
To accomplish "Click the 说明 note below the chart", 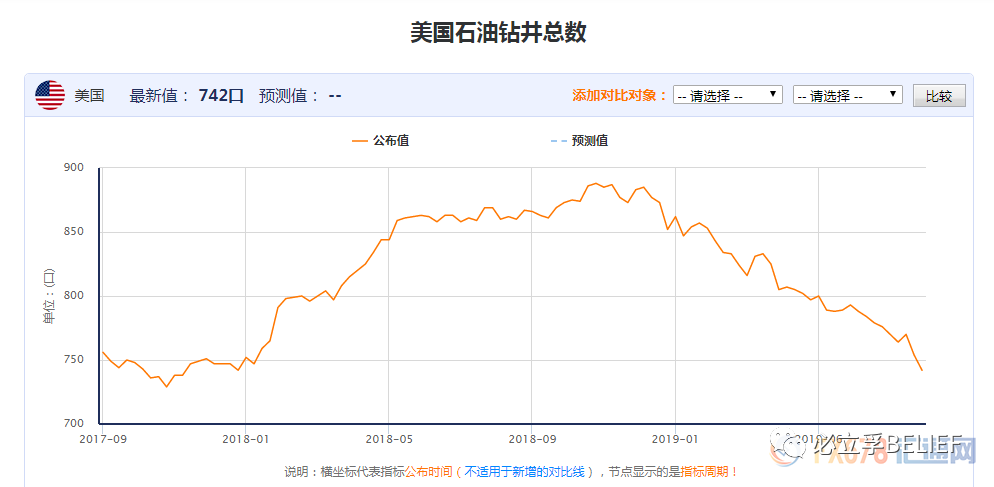I will click(x=512, y=472).
